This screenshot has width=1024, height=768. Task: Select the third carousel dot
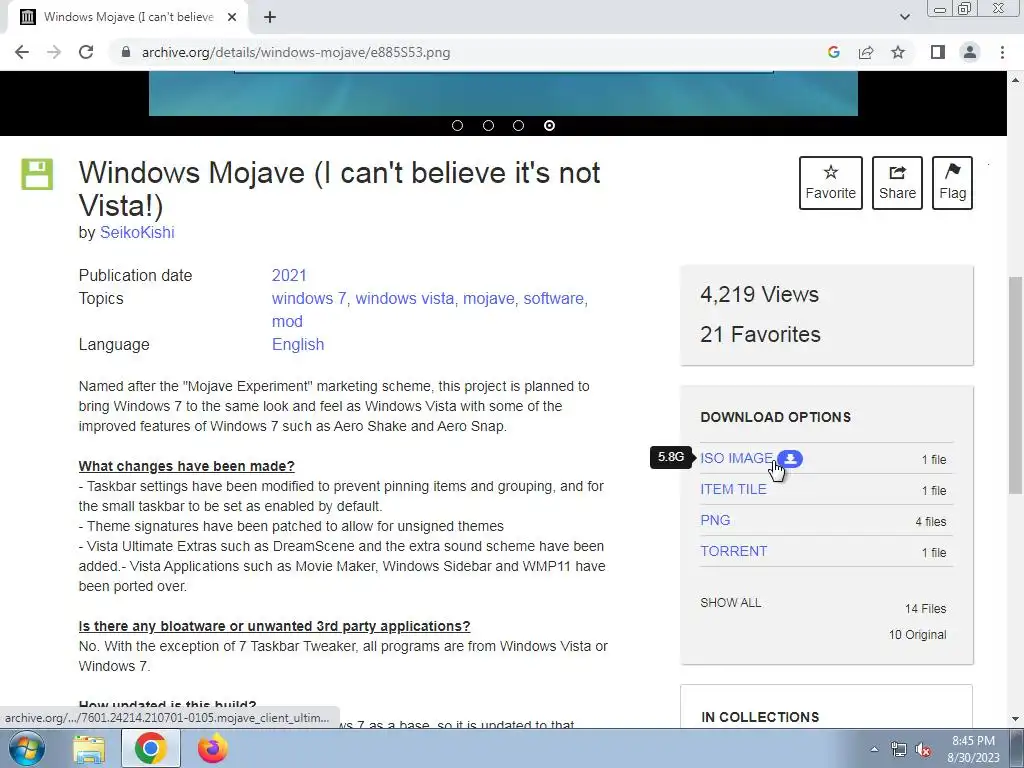click(519, 125)
